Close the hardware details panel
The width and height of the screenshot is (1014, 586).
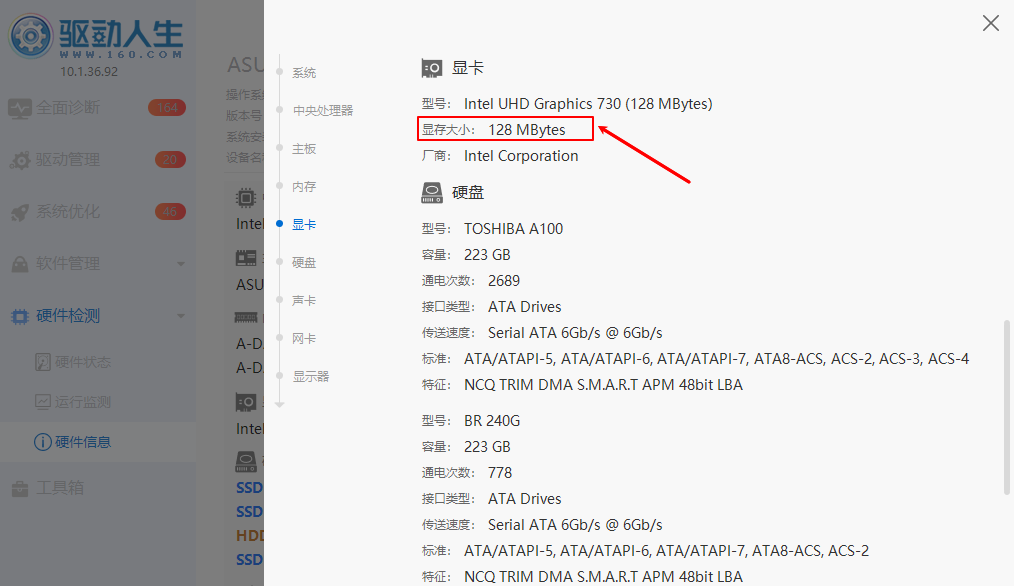coord(991,23)
